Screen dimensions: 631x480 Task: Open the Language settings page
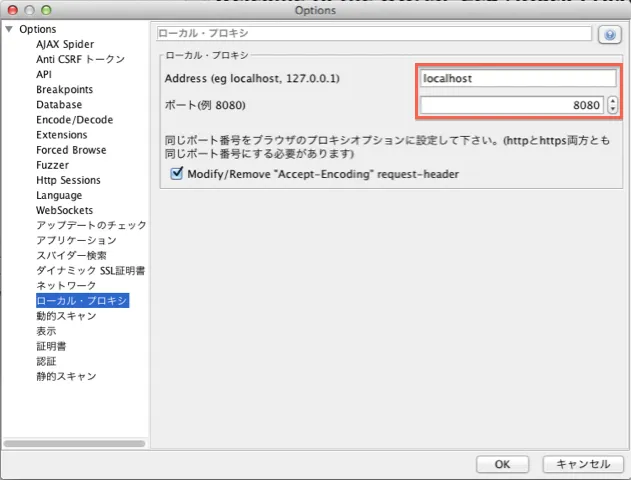click(59, 195)
